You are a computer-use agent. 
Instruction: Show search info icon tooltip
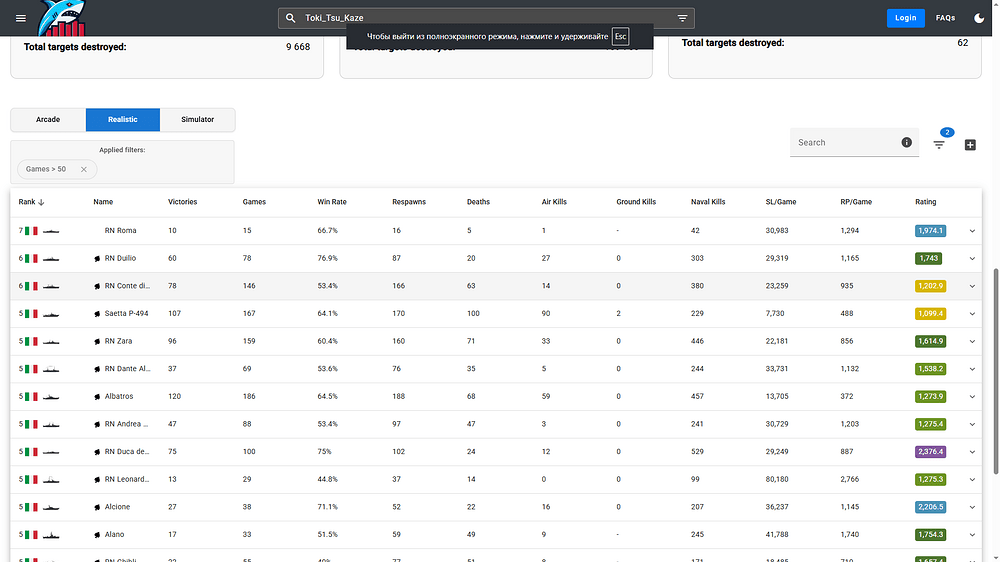906,142
